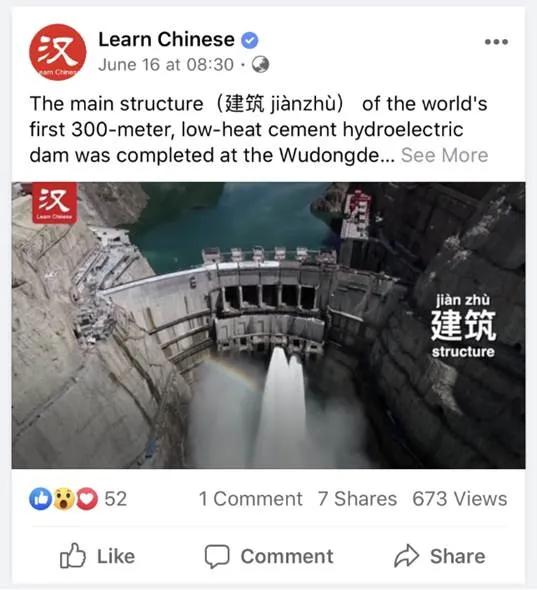Click the Share button
The width and height of the screenshot is (537, 590).
(440, 556)
